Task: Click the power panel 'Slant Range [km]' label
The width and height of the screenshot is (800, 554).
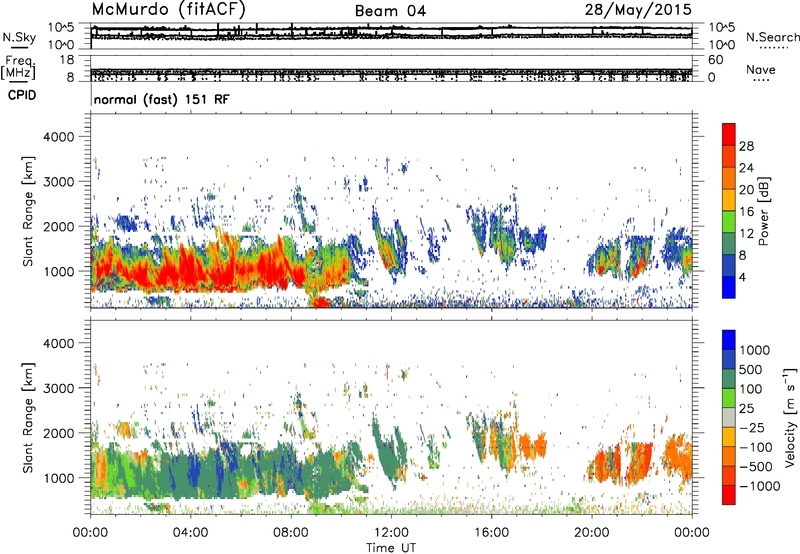Action: pyautogui.click(x=28, y=211)
